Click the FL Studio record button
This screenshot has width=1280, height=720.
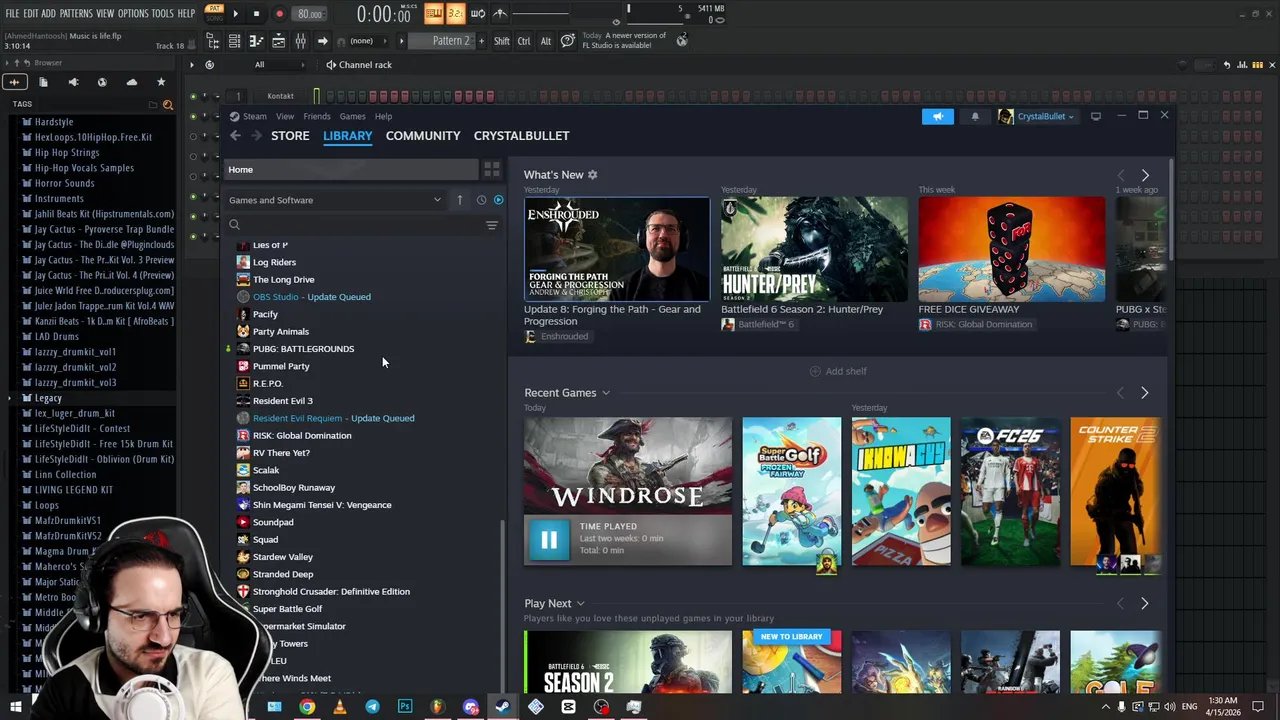click(279, 14)
